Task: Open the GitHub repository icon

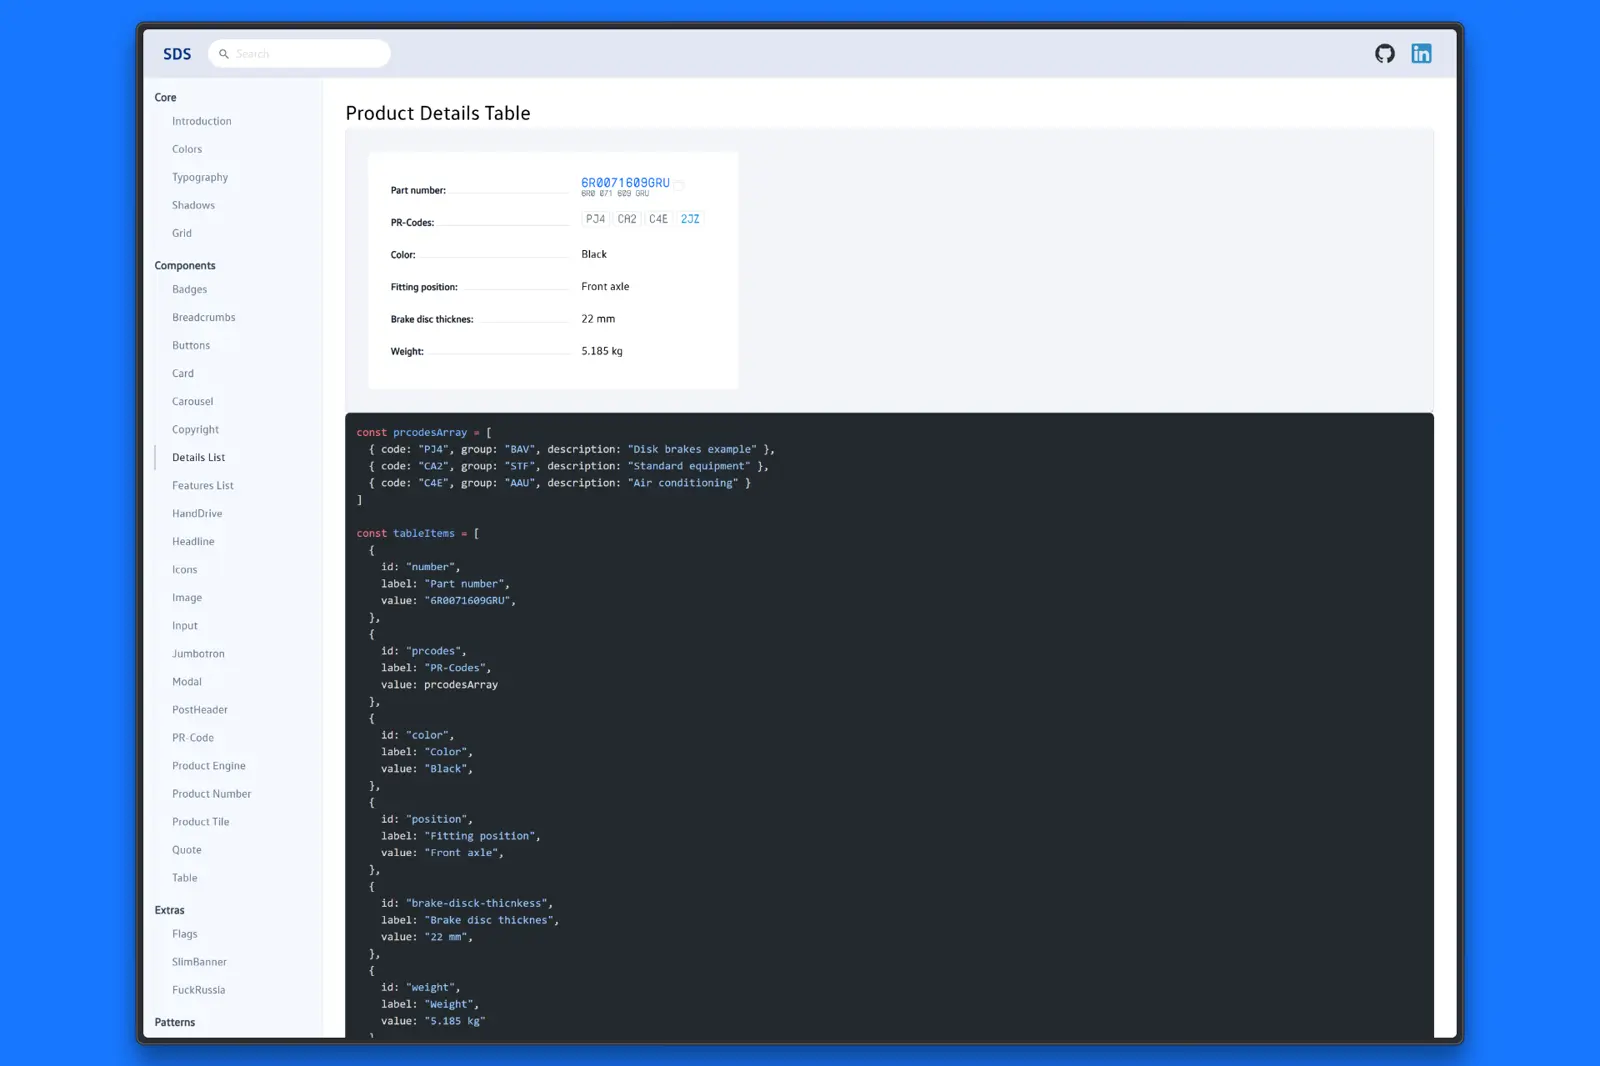Action: coord(1385,53)
